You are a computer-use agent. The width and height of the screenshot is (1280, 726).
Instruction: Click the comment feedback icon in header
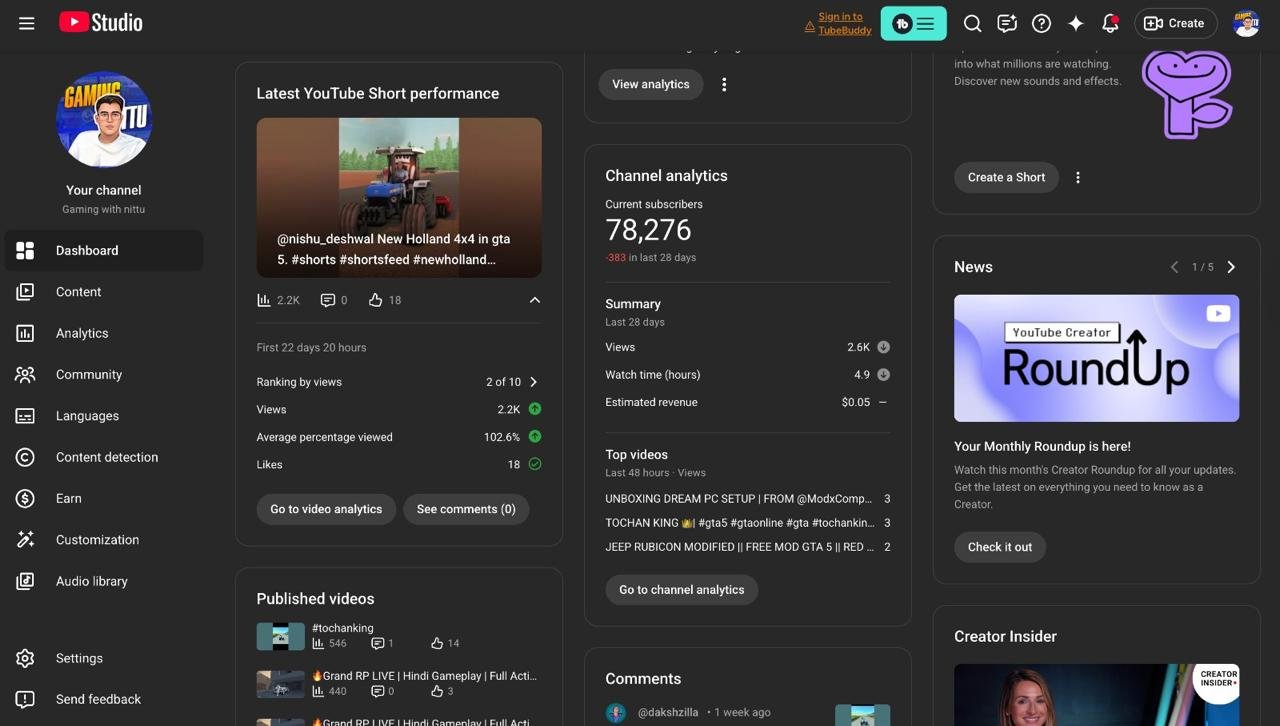click(1007, 23)
